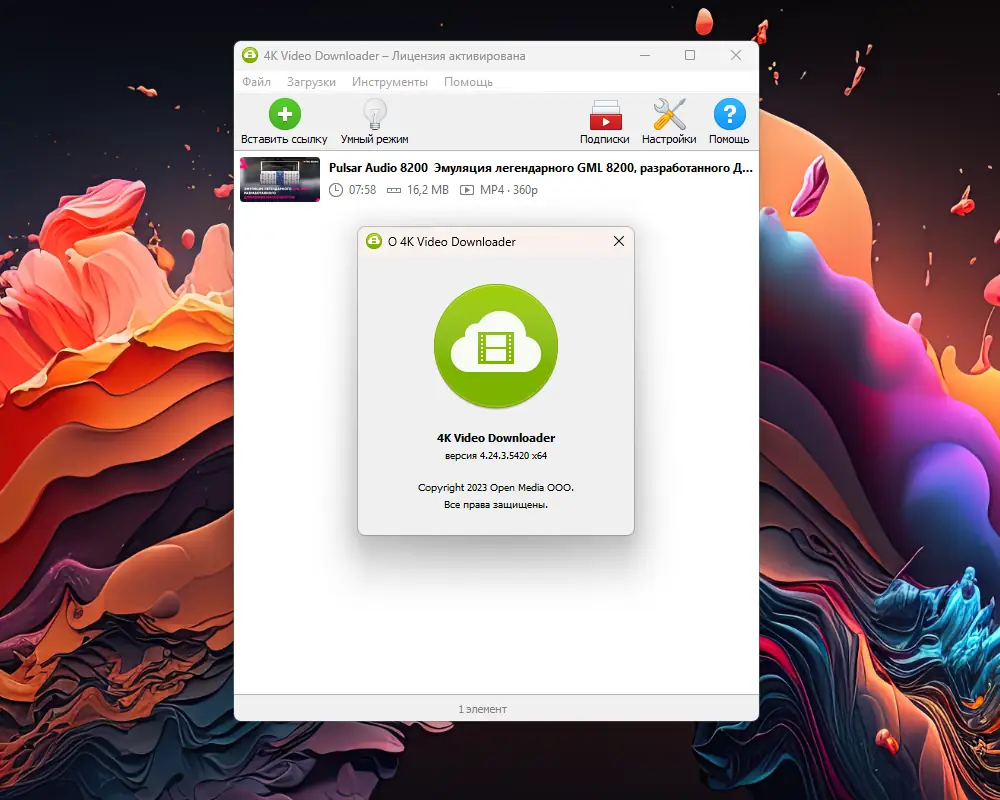Click the video format icon beside MP4
The image size is (1000, 800).
point(467,190)
